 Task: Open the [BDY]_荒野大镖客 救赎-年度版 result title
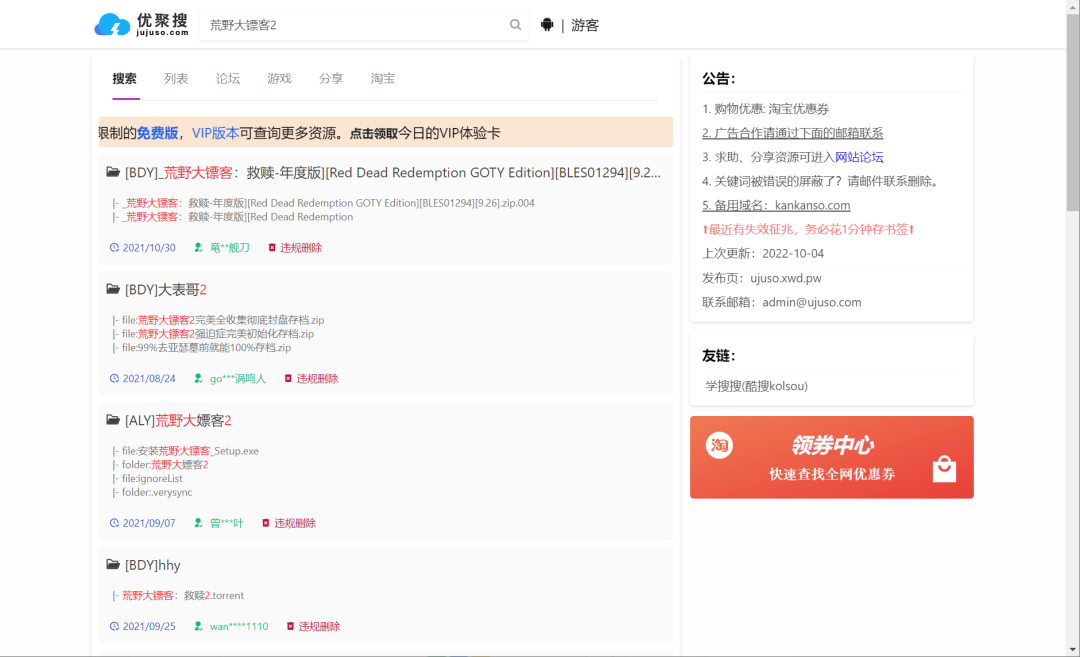coord(393,173)
